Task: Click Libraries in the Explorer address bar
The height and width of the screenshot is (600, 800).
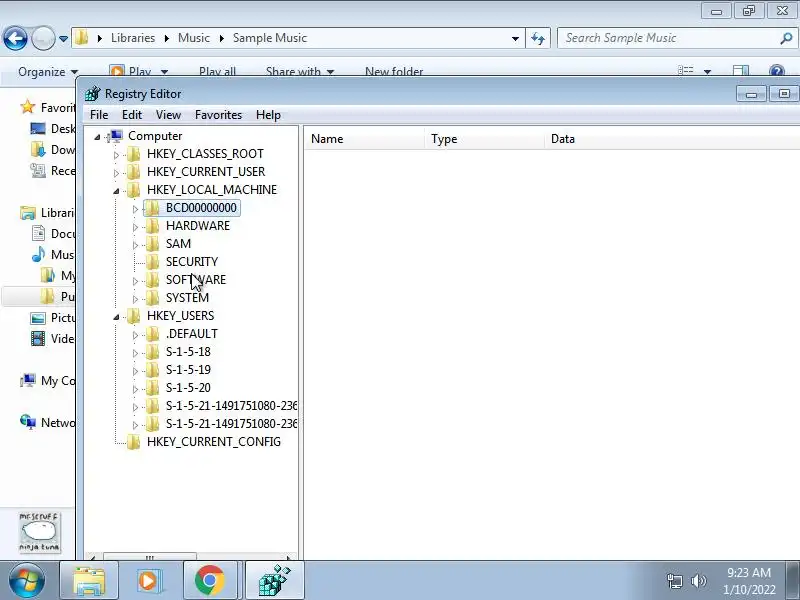Action: pyautogui.click(x=133, y=38)
